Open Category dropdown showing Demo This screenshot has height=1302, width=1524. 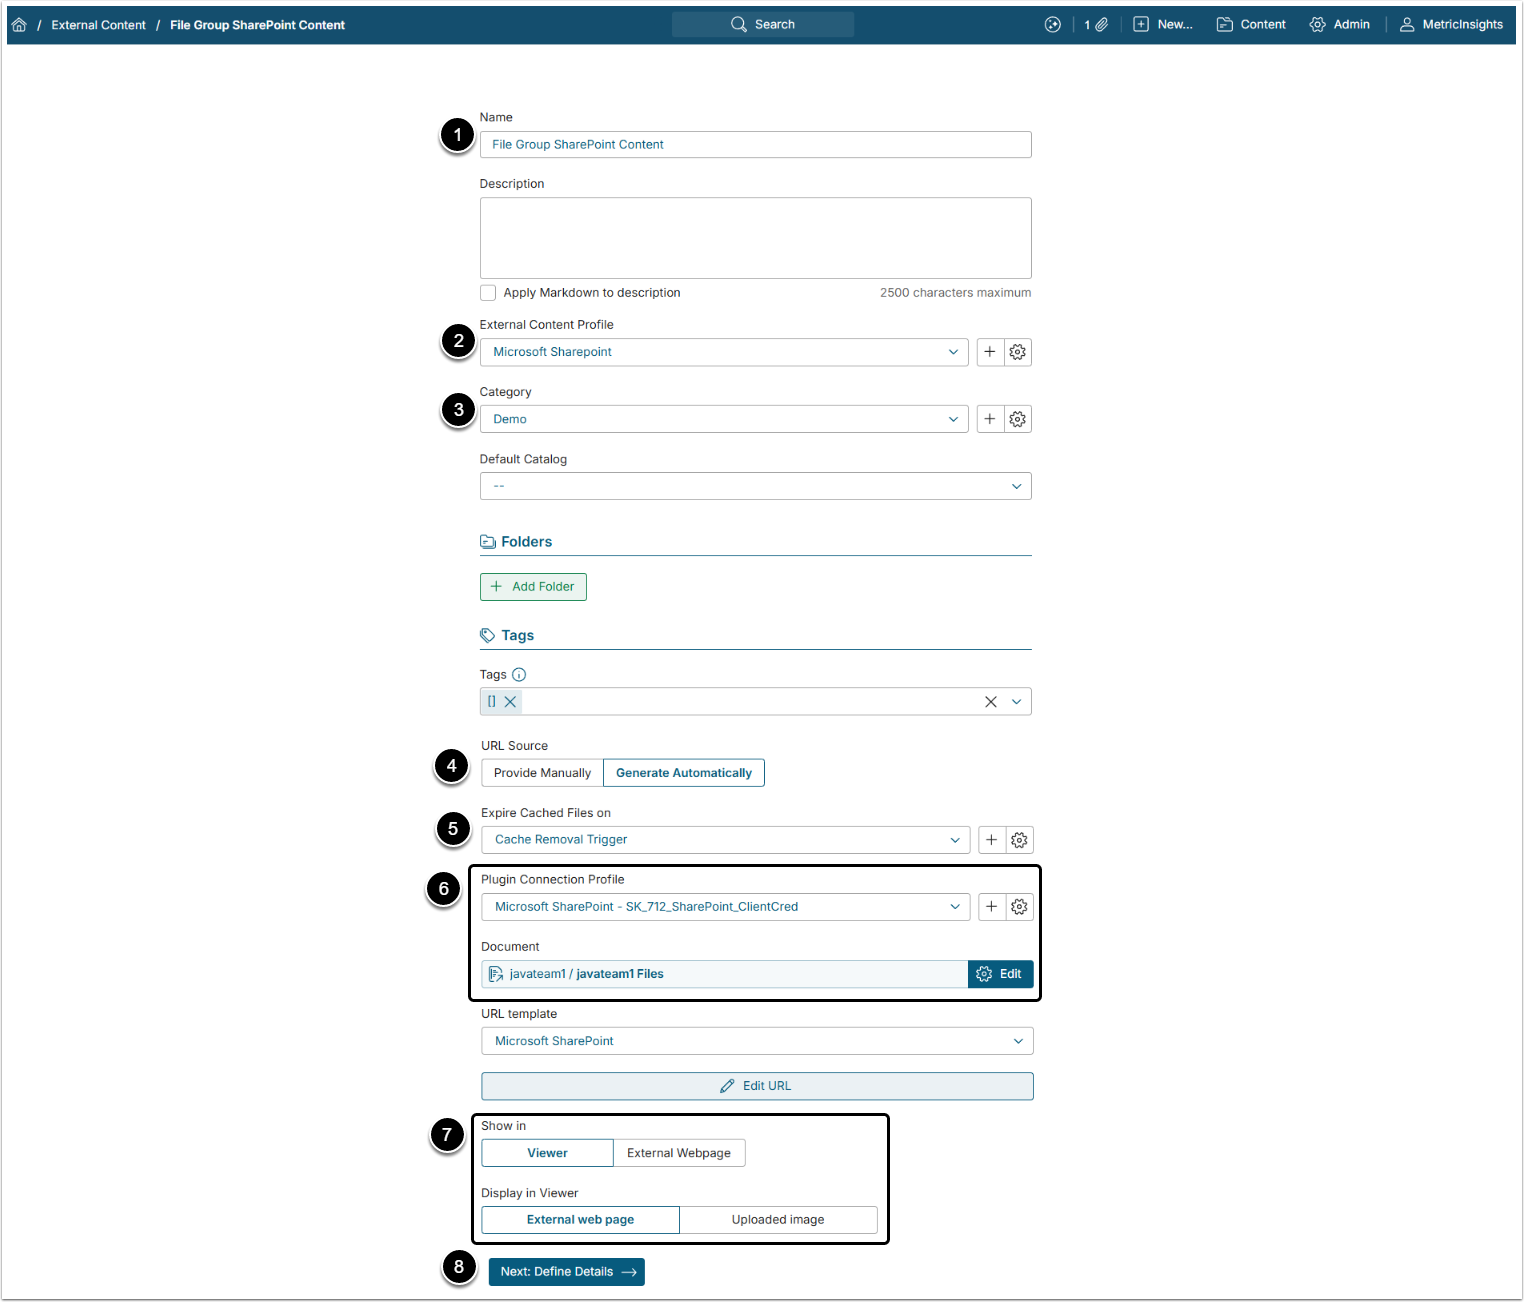tap(724, 419)
